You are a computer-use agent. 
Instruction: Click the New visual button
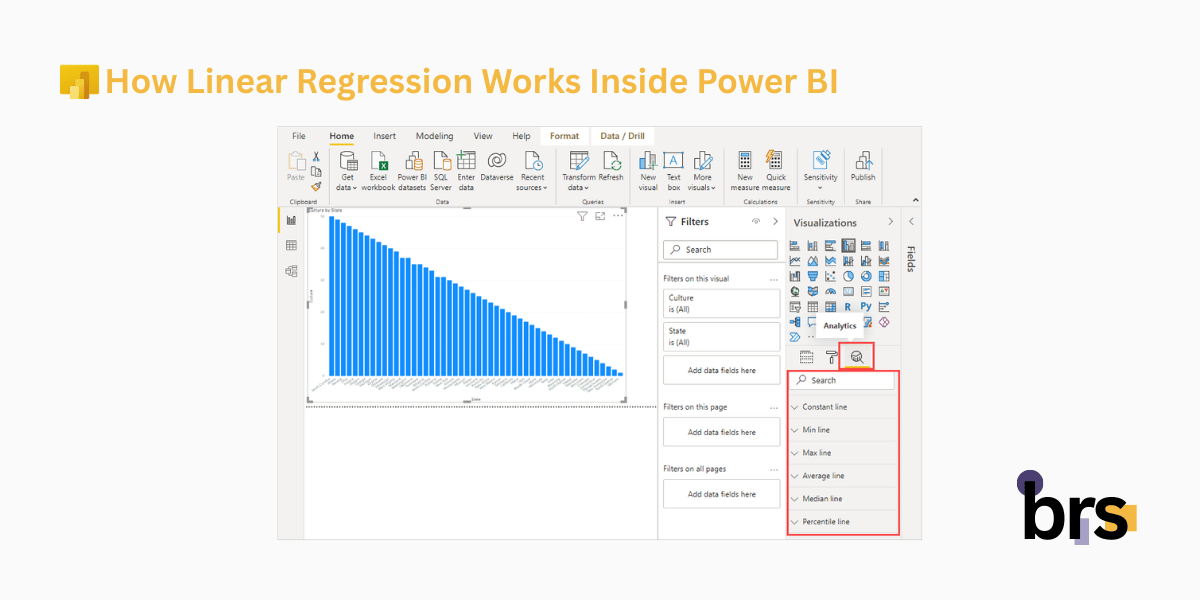(647, 168)
